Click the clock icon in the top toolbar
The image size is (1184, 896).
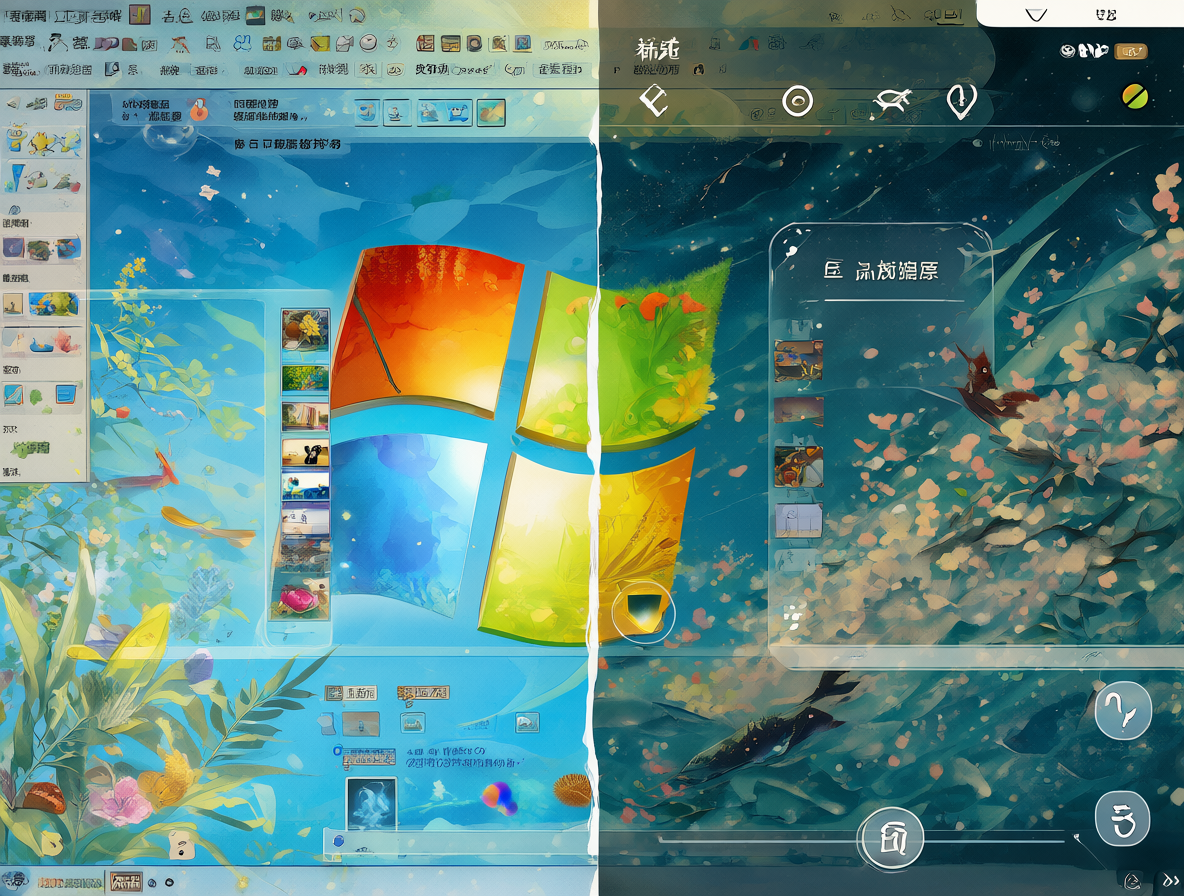[x=368, y=43]
